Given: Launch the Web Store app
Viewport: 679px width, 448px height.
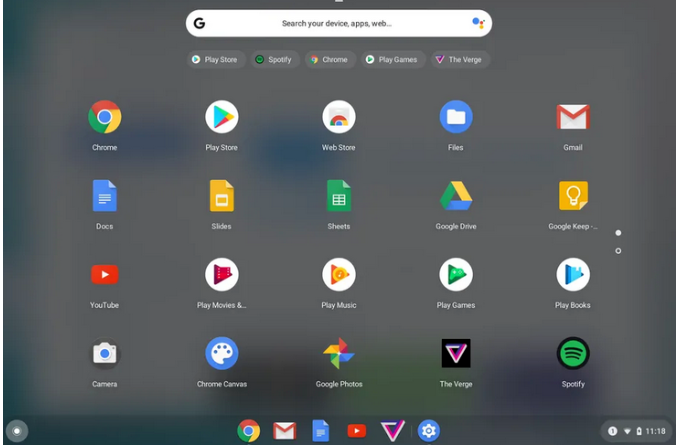Looking at the screenshot, I should (339, 117).
